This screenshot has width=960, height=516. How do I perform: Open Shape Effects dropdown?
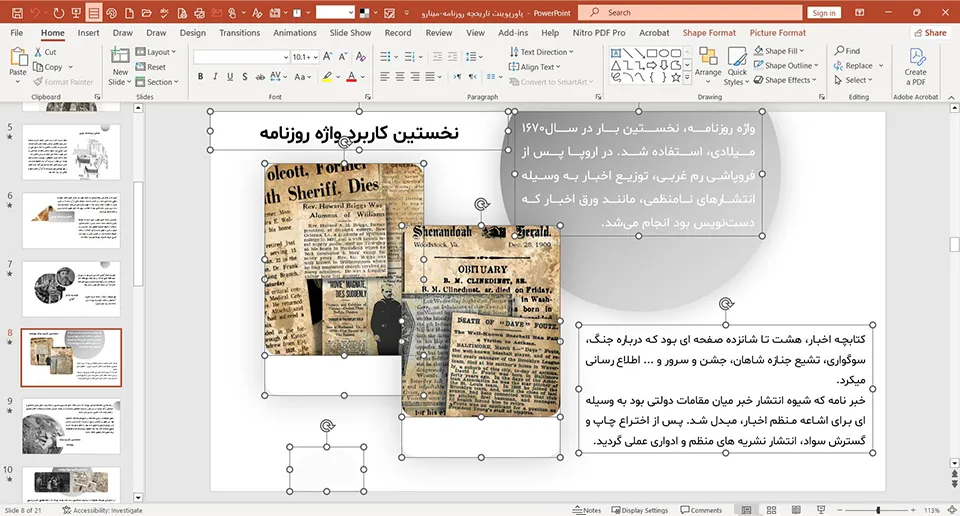pos(786,80)
